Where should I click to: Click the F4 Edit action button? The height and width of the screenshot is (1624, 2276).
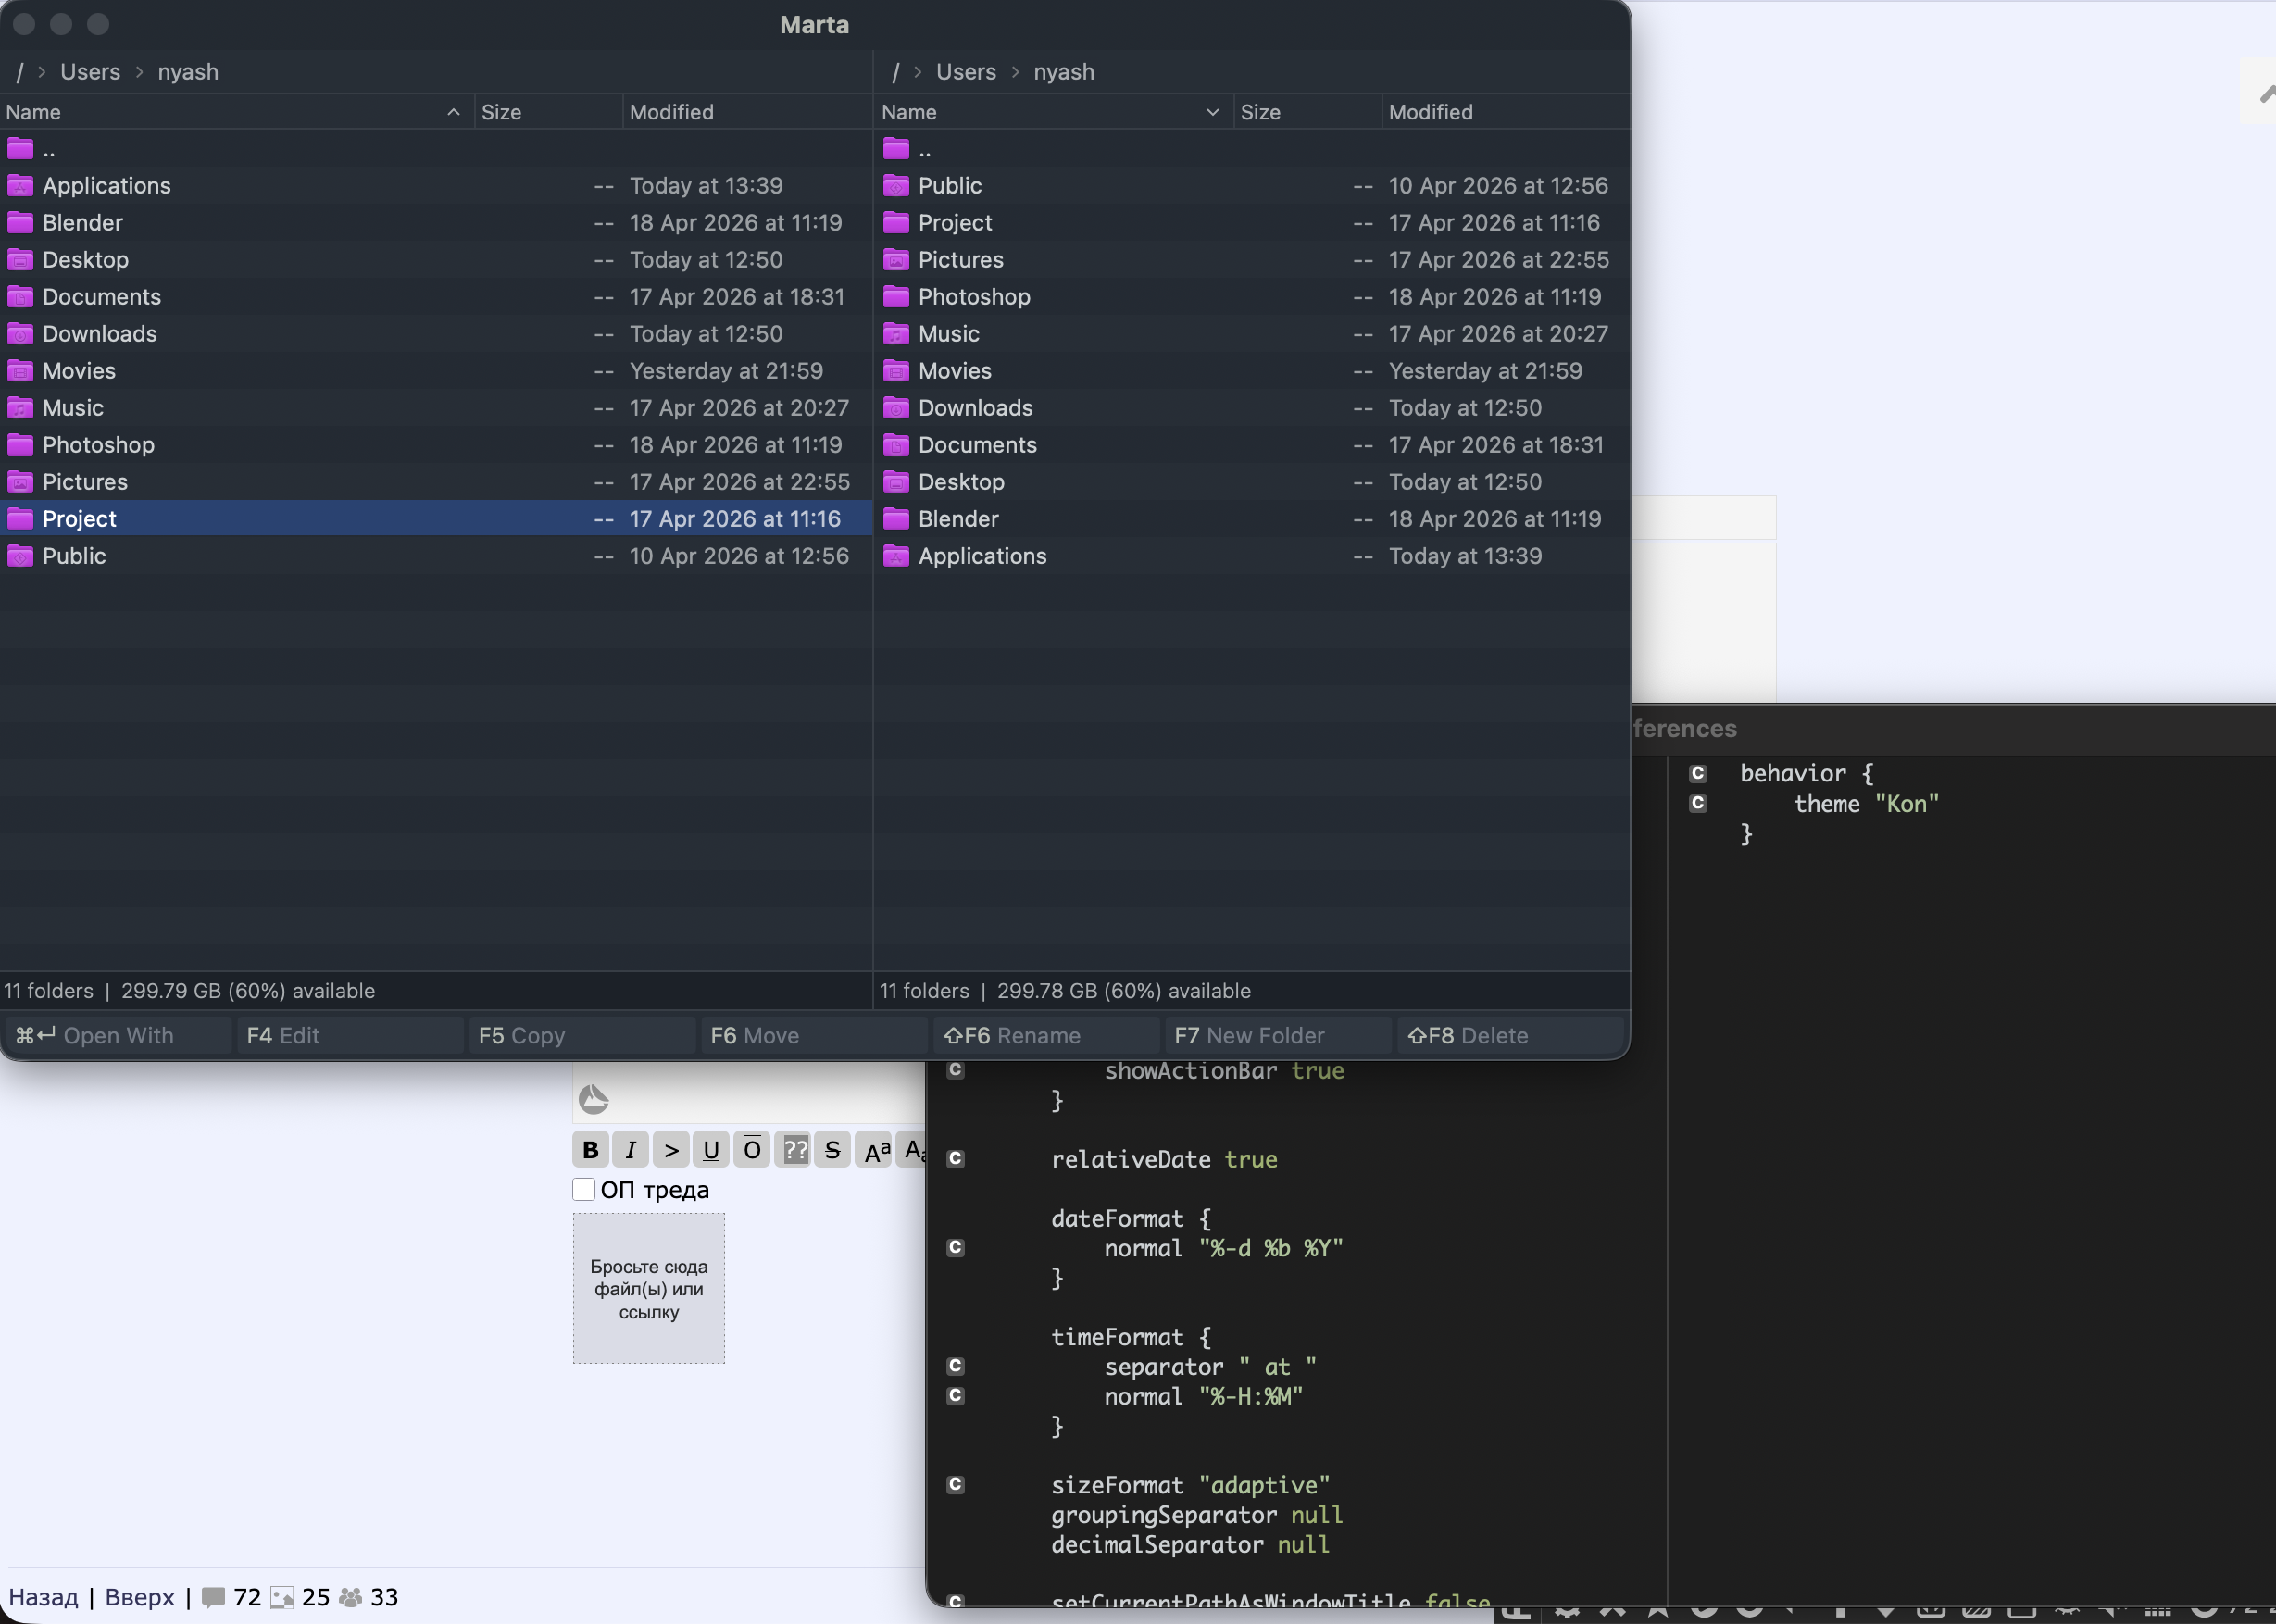[x=350, y=1036]
